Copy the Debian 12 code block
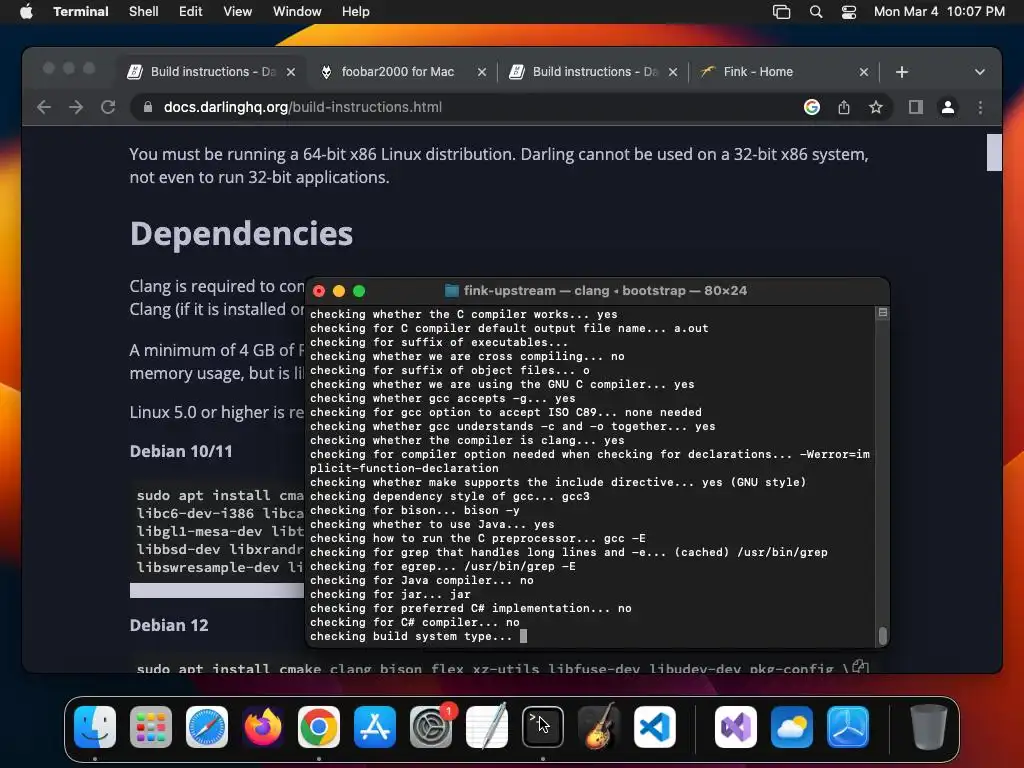1024x768 pixels. (x=860, y=667)
